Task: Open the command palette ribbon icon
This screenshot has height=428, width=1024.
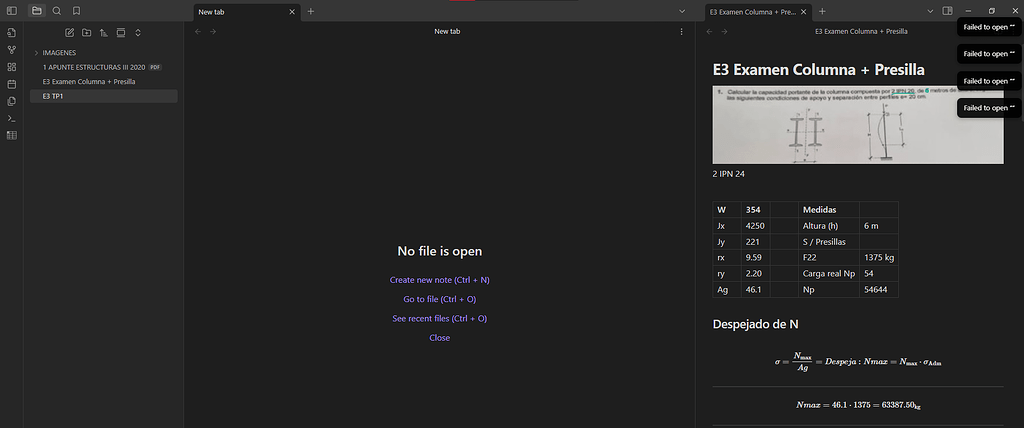Action: pos(12,118)
